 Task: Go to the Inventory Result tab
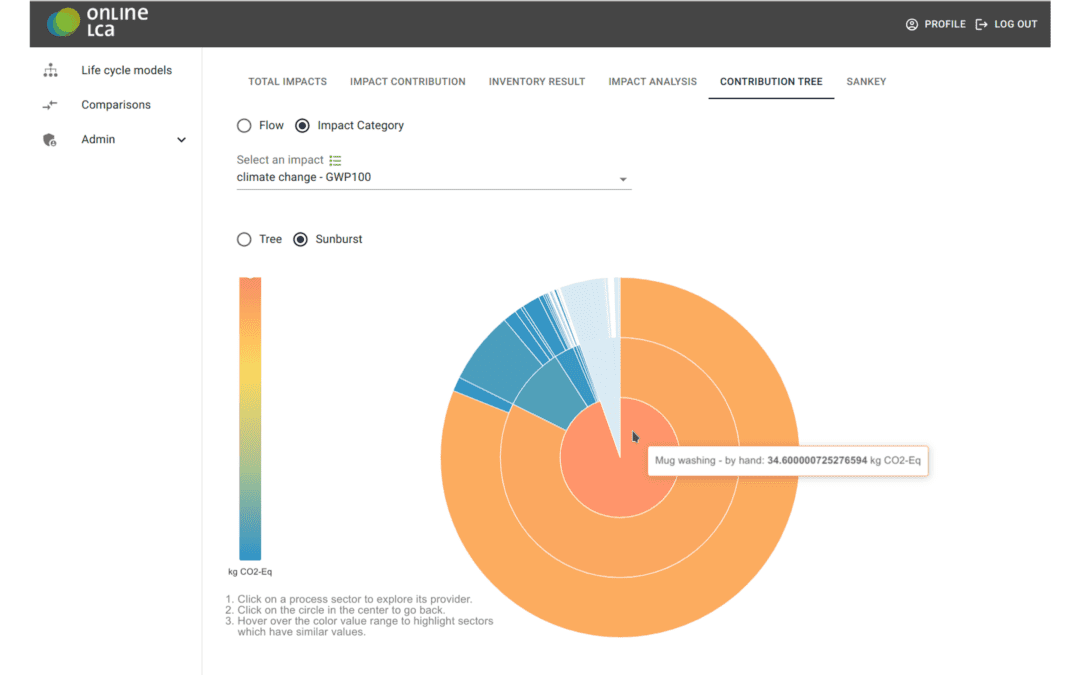(536, 82)
